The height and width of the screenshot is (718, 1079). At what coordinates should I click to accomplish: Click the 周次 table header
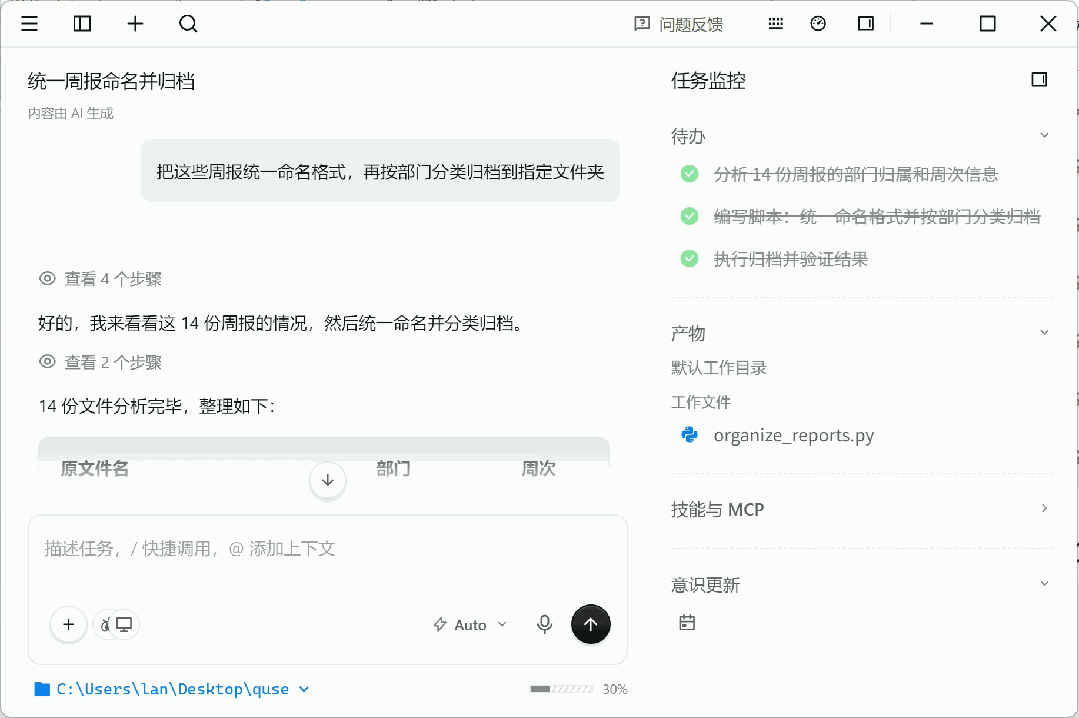coord(538,469)
